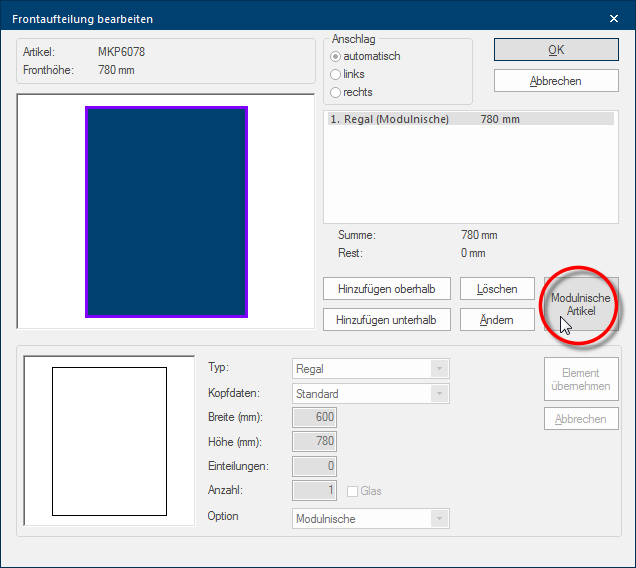Select the rechts Anschlag option
Screen dimensions: 636x568
point(336,92)
